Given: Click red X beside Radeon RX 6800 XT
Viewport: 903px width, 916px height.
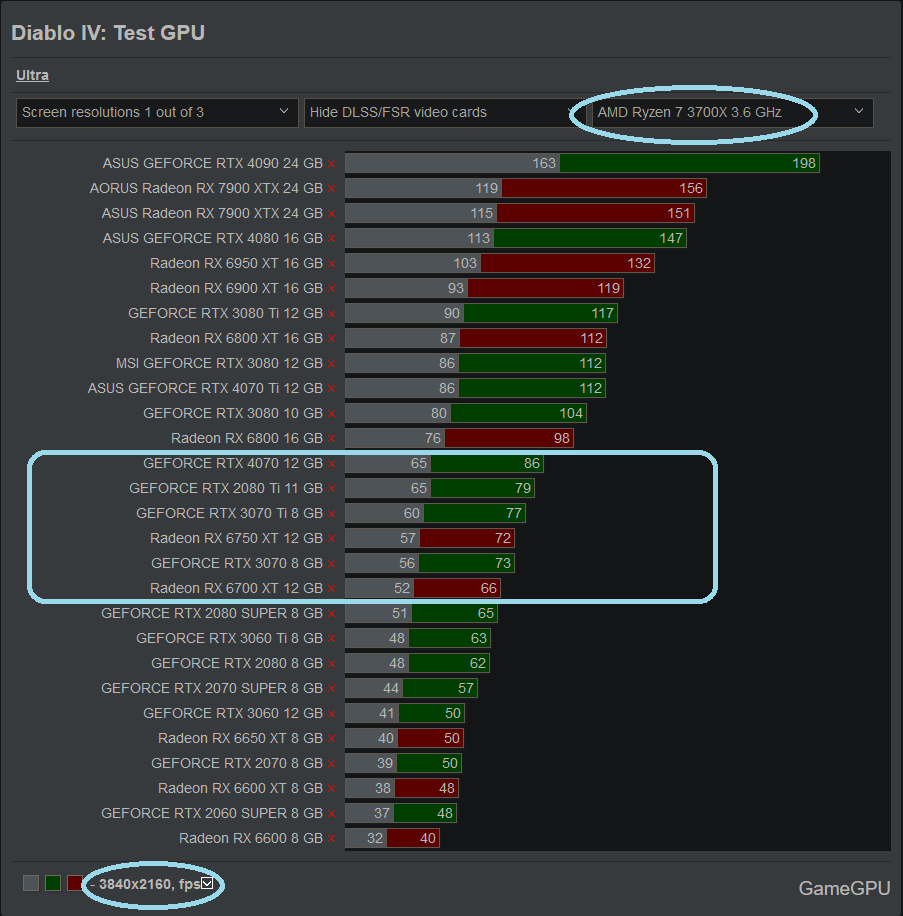Looking at the screenshot, I should click(332, 339).
